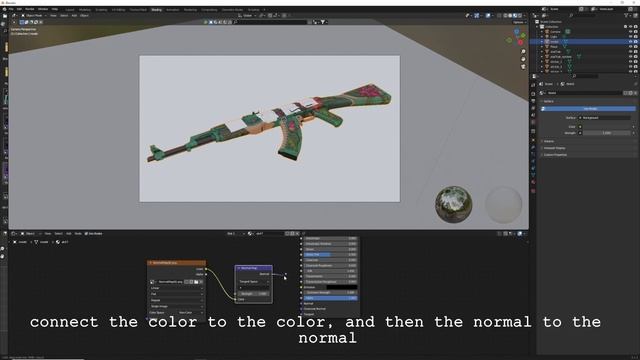Select solid viewport shading

pyautogui.click(x=510, y=16)
